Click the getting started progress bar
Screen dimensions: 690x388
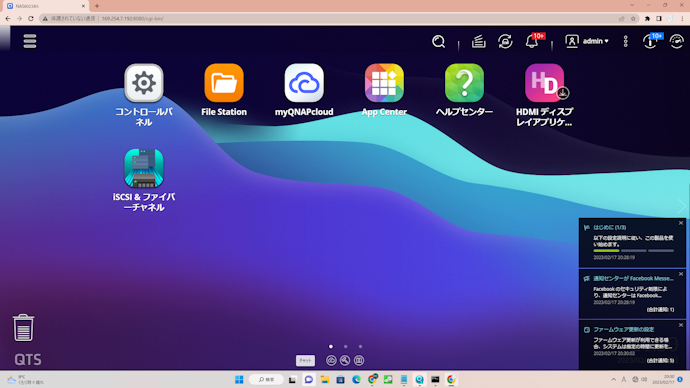click(x=633, y=250)
